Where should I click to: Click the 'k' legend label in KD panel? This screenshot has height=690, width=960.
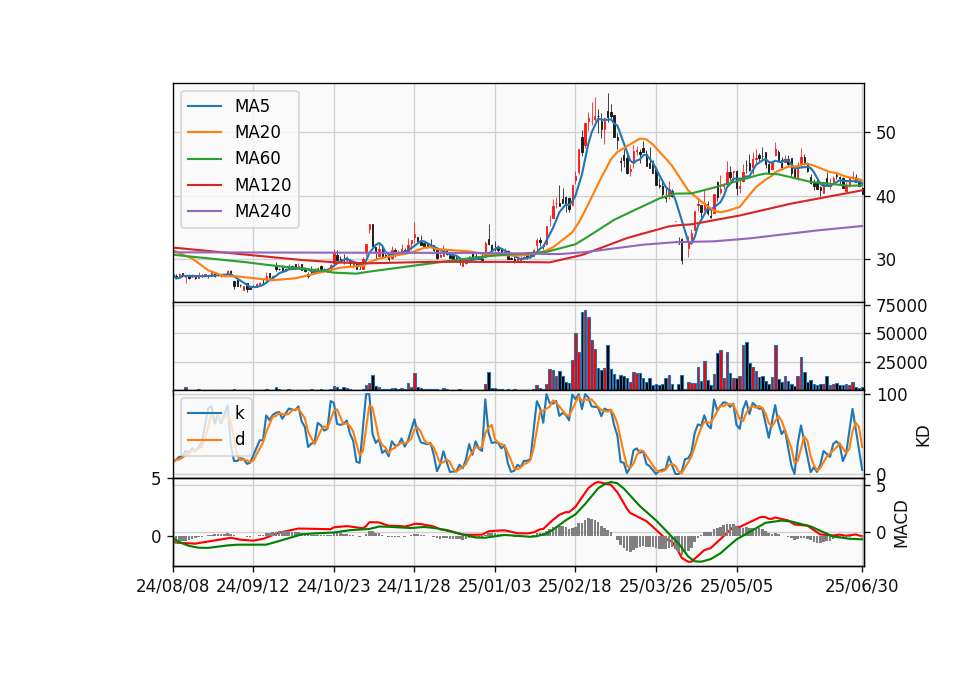[x=239, y=413]
